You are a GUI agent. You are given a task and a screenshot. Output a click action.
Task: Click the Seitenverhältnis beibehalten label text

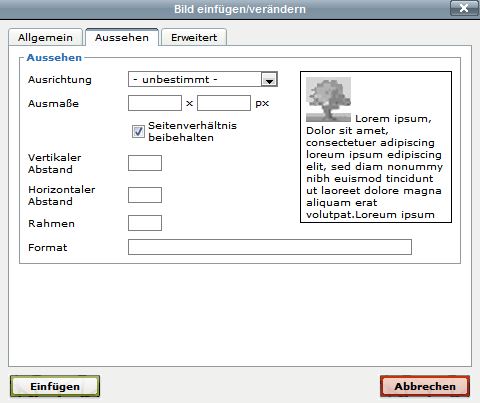(192, 131)
